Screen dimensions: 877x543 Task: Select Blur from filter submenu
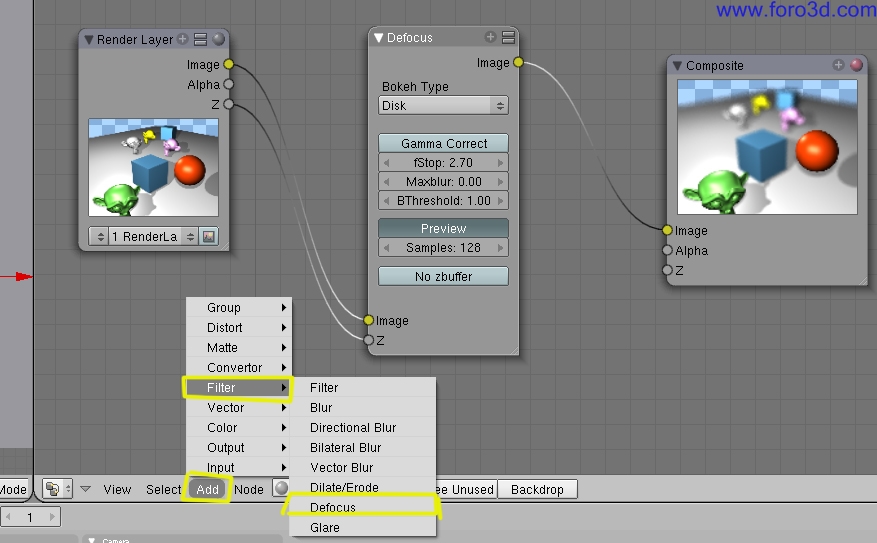362,408
